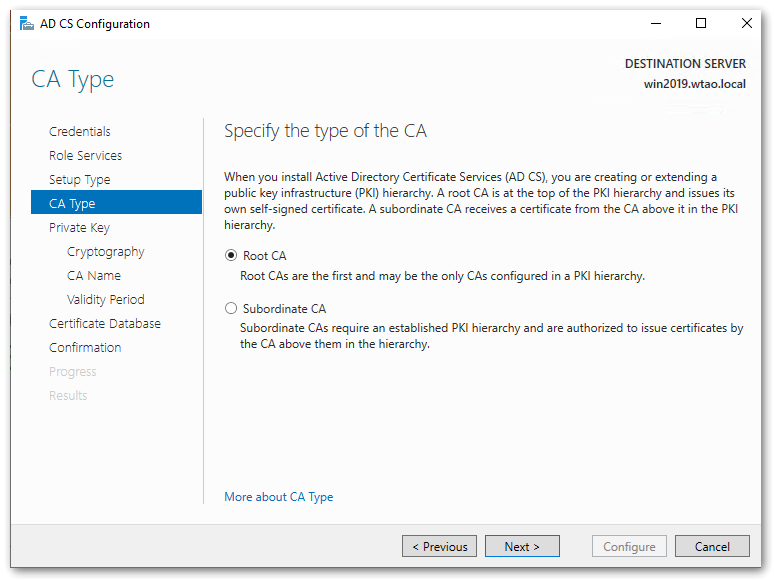Minimize the AD CS Configuration window
Viewport: 774px width, 581px height.
[x=655, y=24]
